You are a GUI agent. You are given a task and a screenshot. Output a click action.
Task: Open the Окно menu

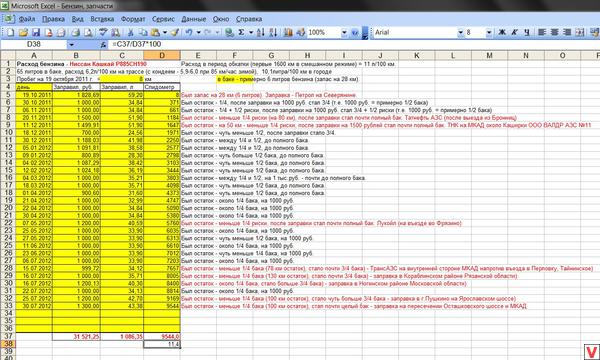tap(221, 19)
